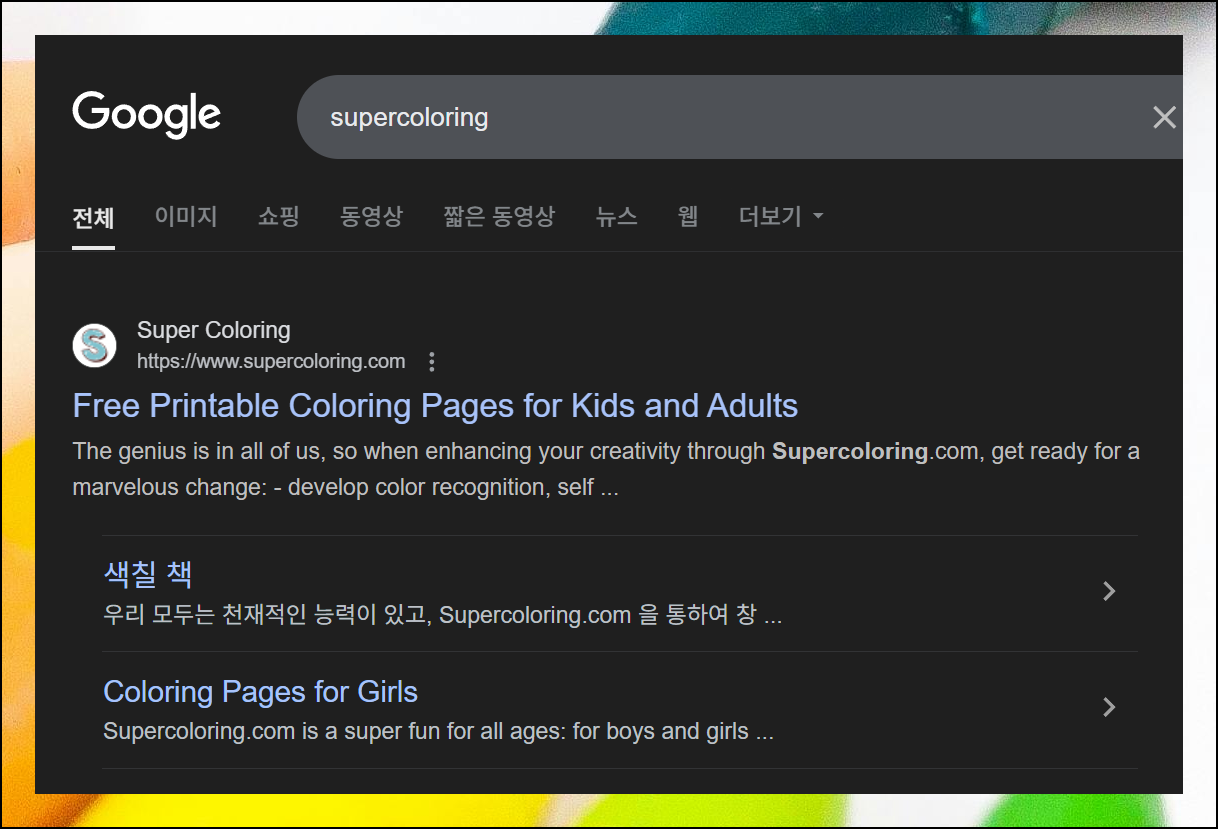
Task: Open the 색칠 책 sitelink
Action: pos(148,575)
